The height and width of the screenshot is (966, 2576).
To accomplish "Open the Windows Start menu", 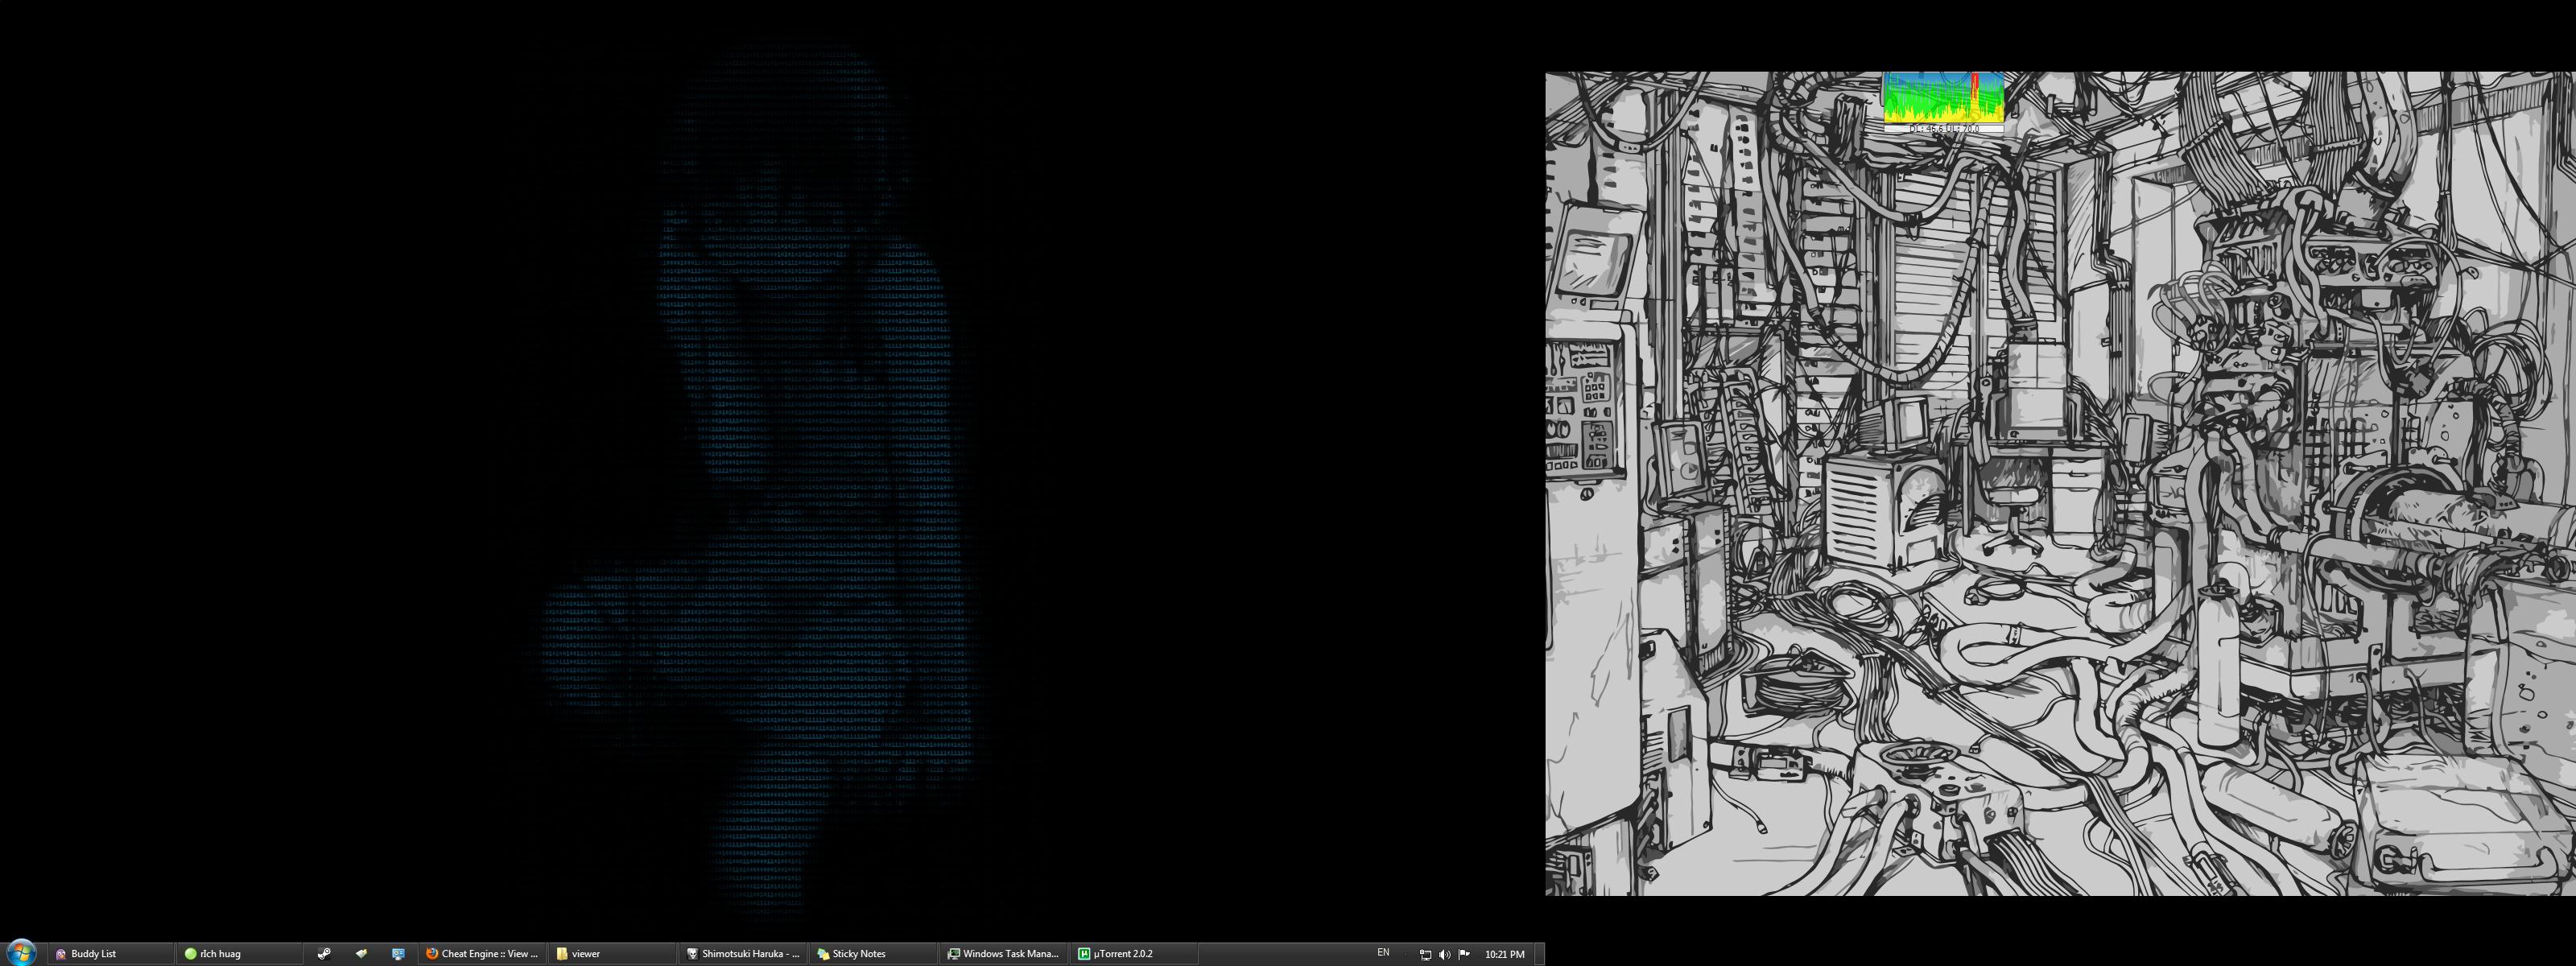I will tap(21, 953).
